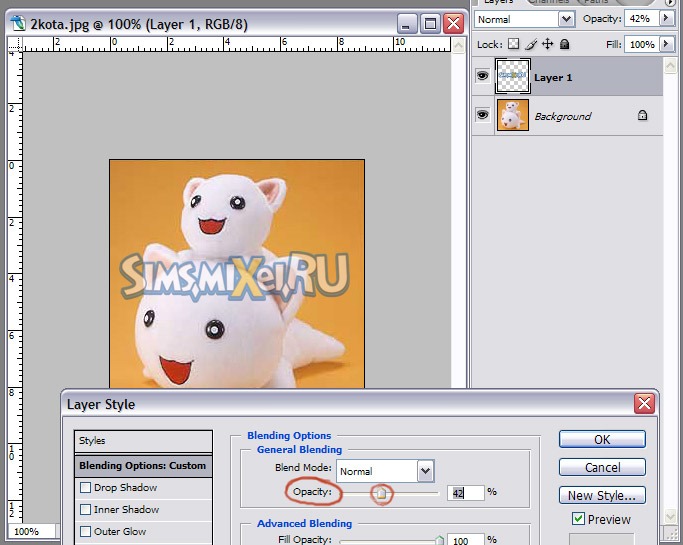
Task: Select the Styles entry in Layer Style
Action: click(x=144, y=441)
